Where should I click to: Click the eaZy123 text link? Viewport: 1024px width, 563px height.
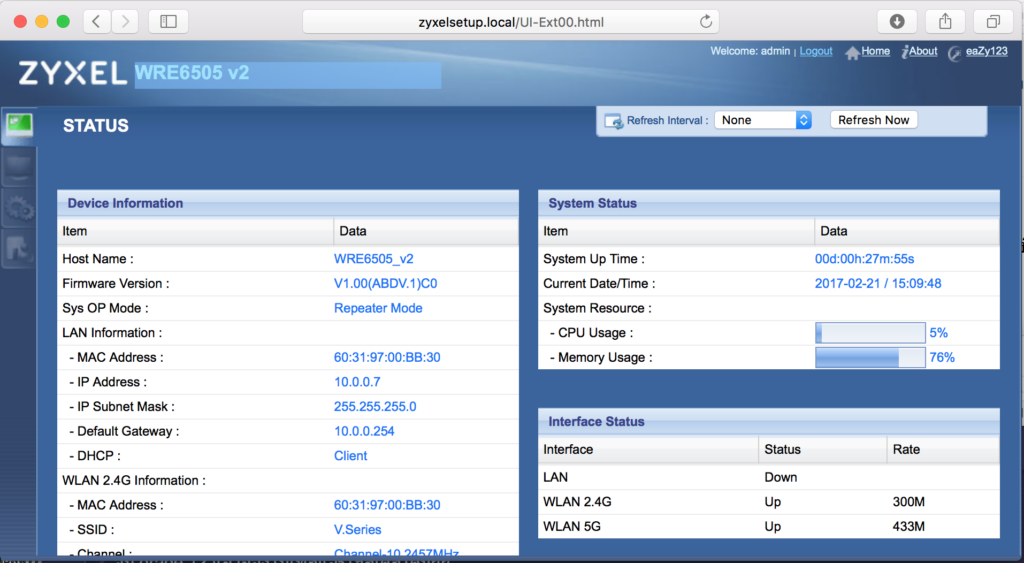[986, 52]
